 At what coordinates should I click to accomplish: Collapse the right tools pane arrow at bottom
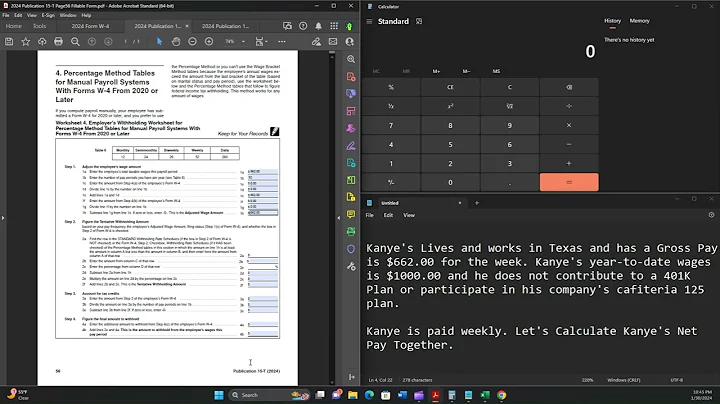tap(352, 377)
